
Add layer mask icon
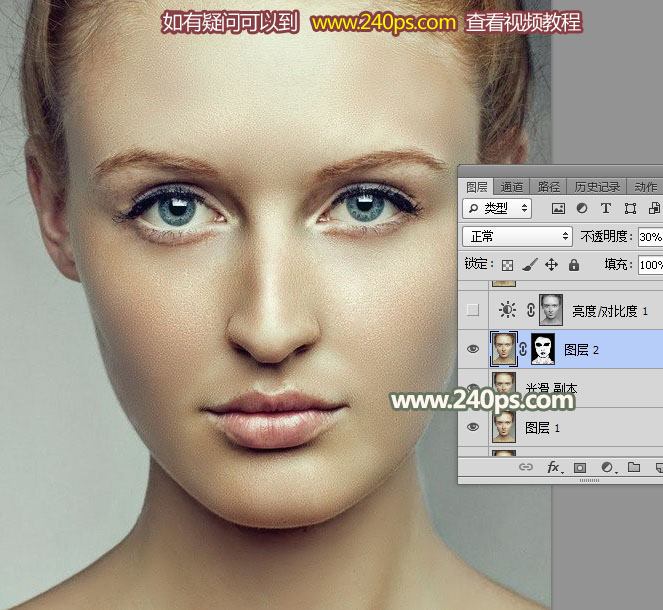580,468
